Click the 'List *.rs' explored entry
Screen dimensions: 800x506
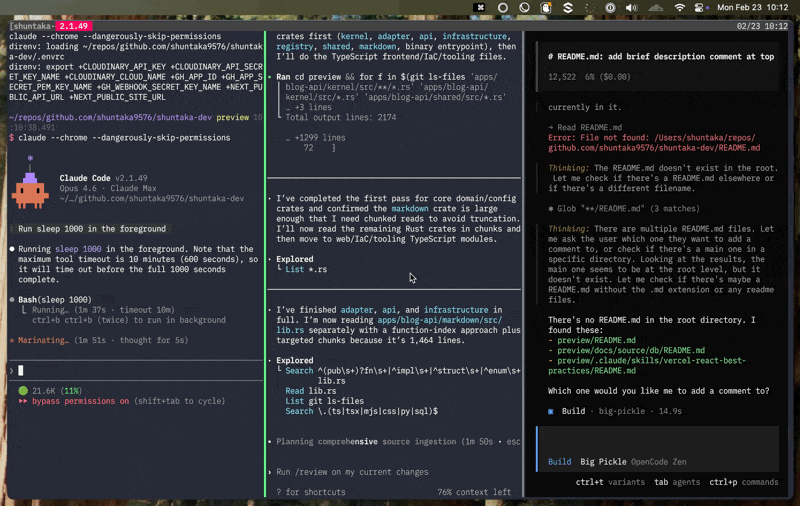306,269
